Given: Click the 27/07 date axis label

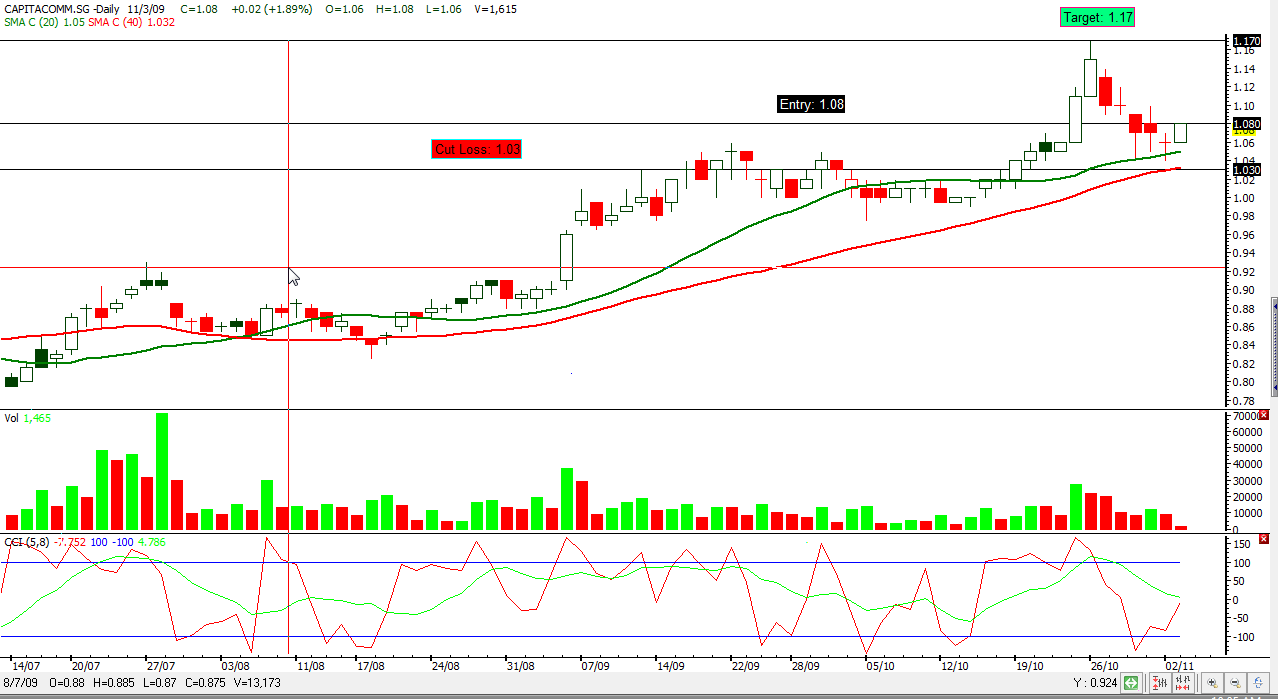Looking at the screenshot, I should pyautogui.click(x=161, y=664).
